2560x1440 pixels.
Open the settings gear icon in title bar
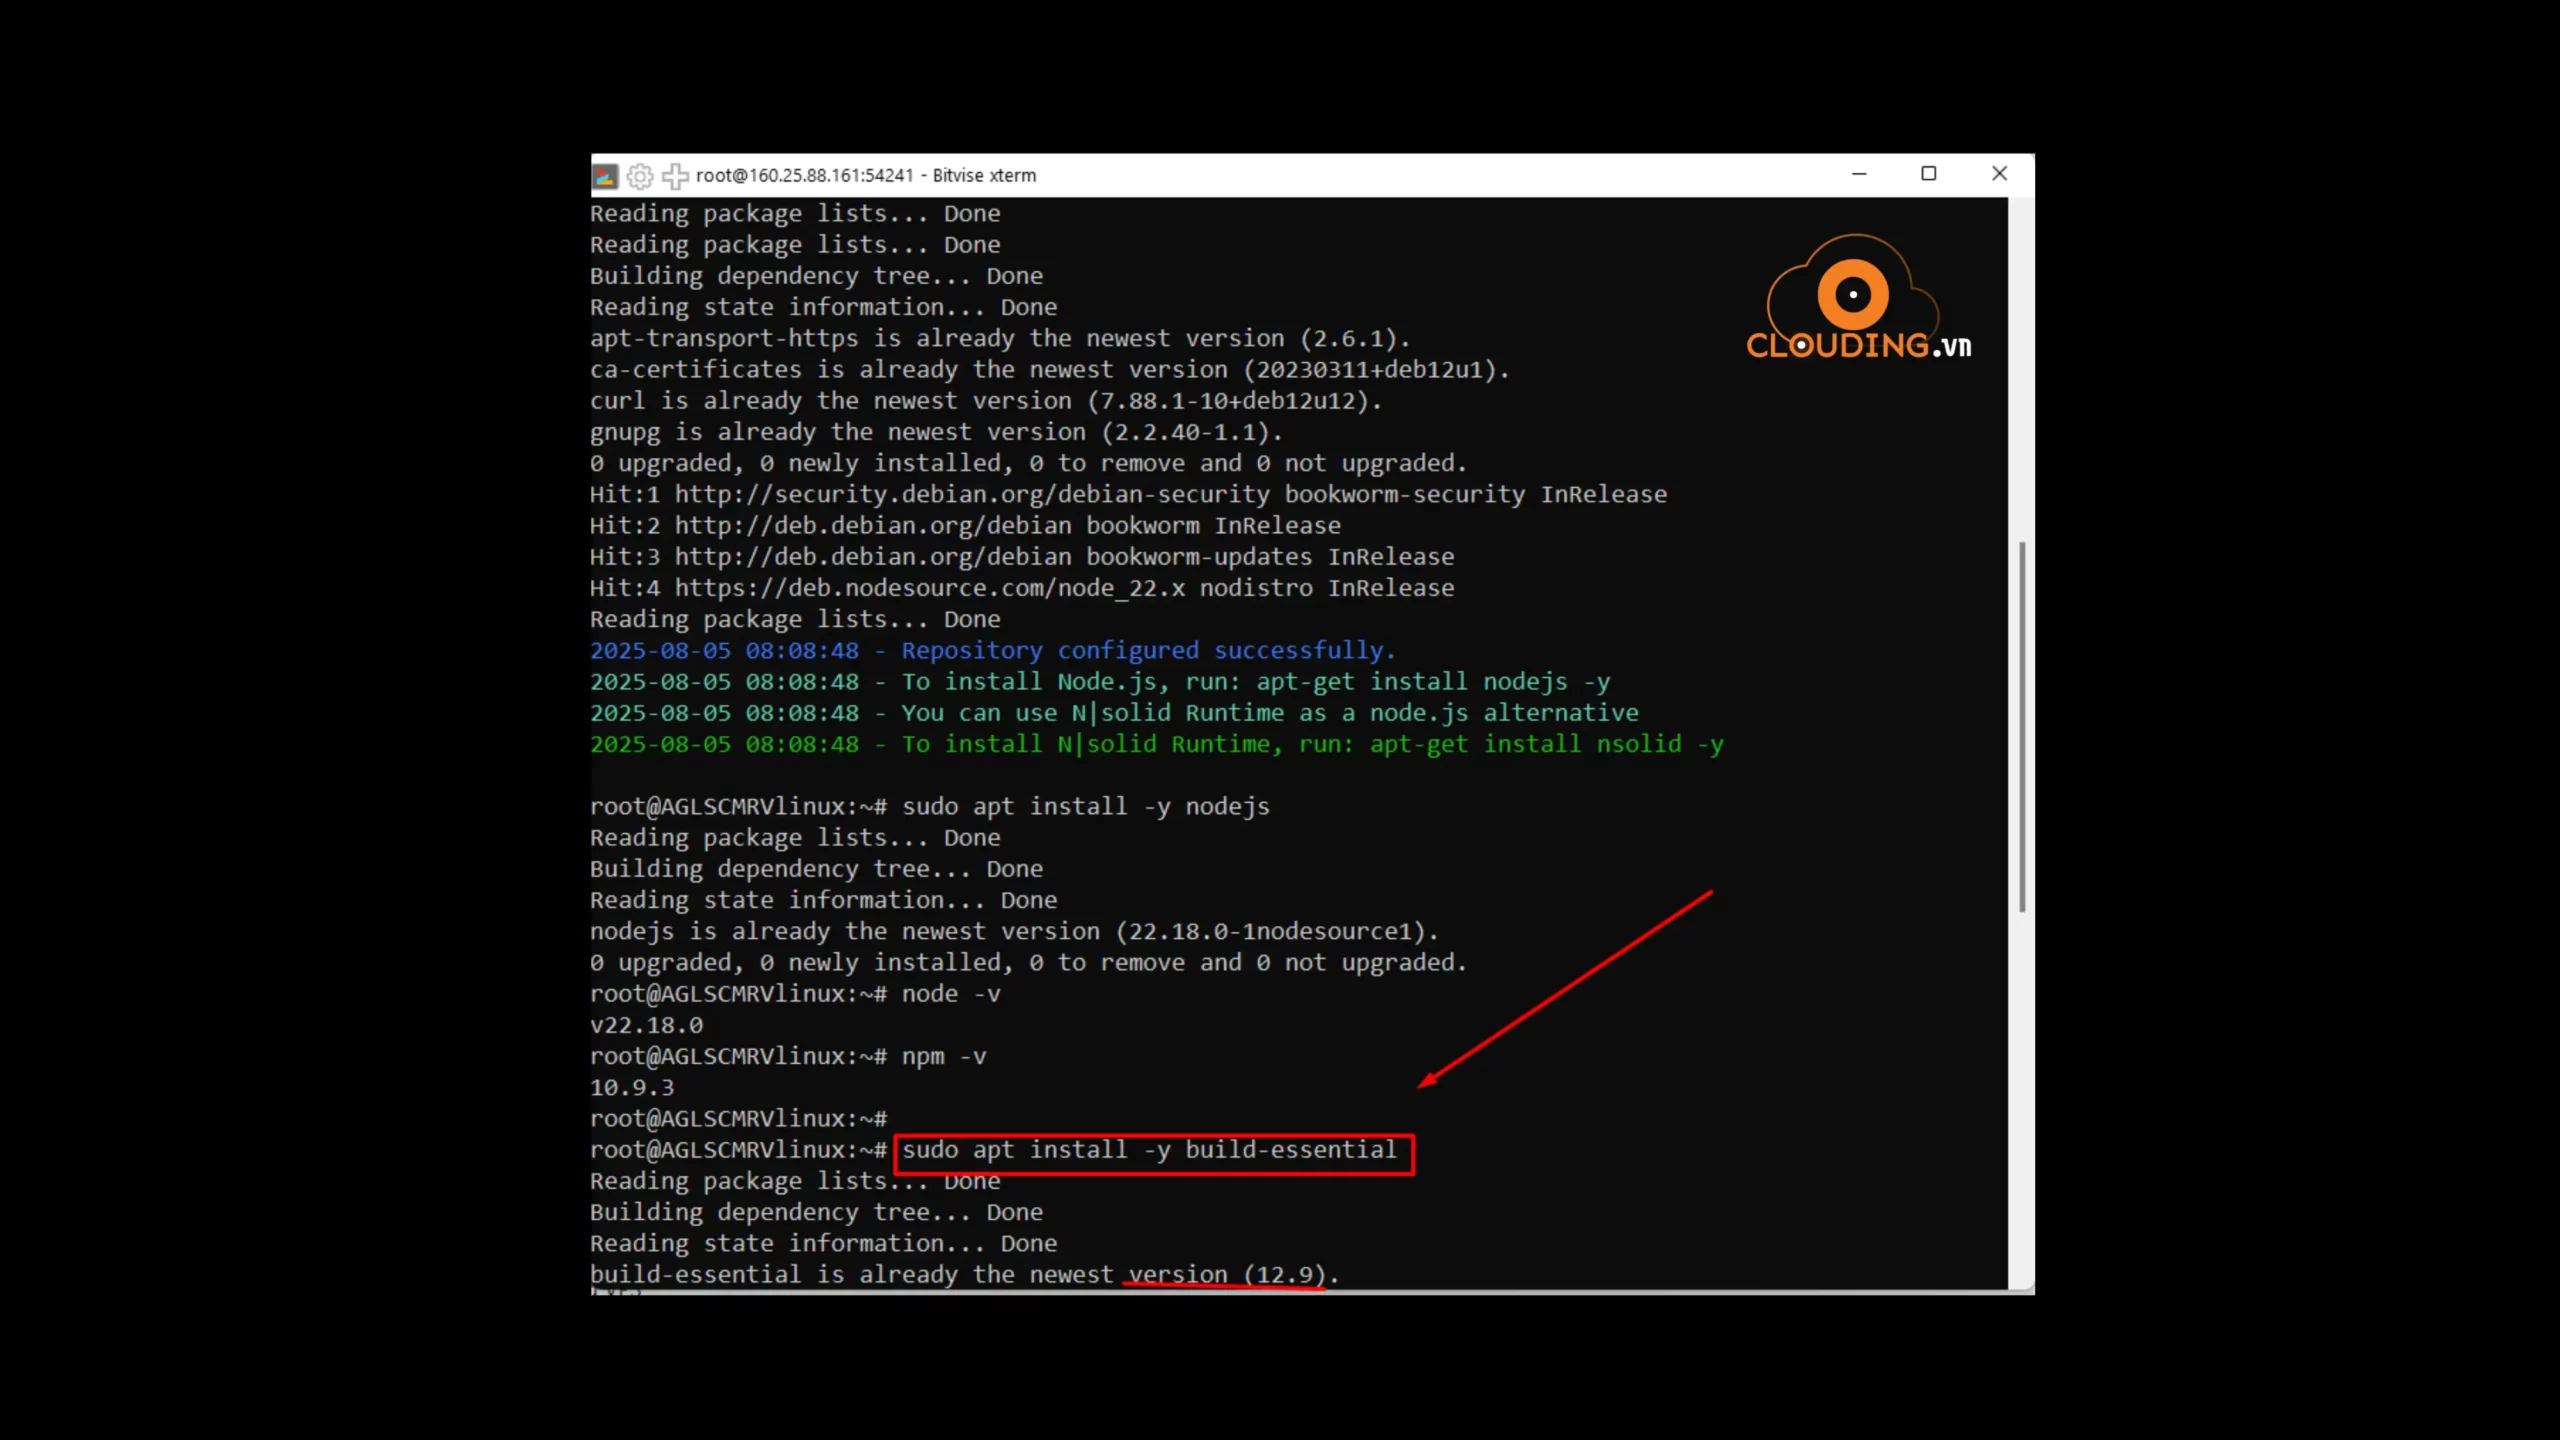640,176
